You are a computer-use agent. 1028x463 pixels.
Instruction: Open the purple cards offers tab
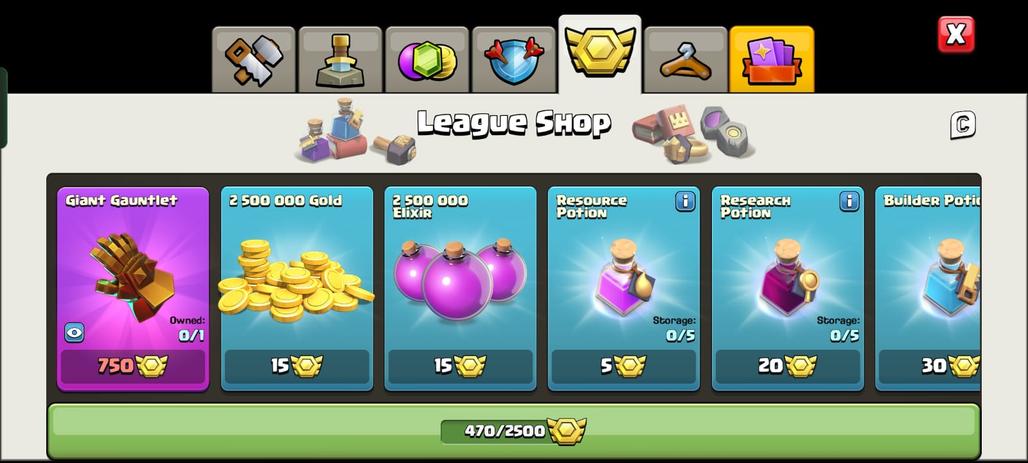pyautogui.click(x=772, y=60)
